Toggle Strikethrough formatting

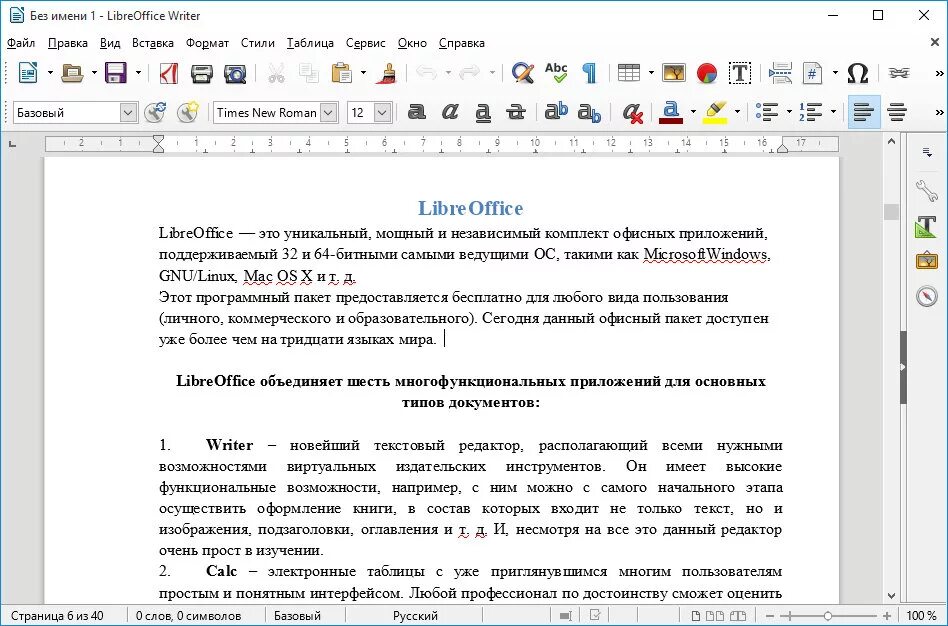(x=515, y=112)
